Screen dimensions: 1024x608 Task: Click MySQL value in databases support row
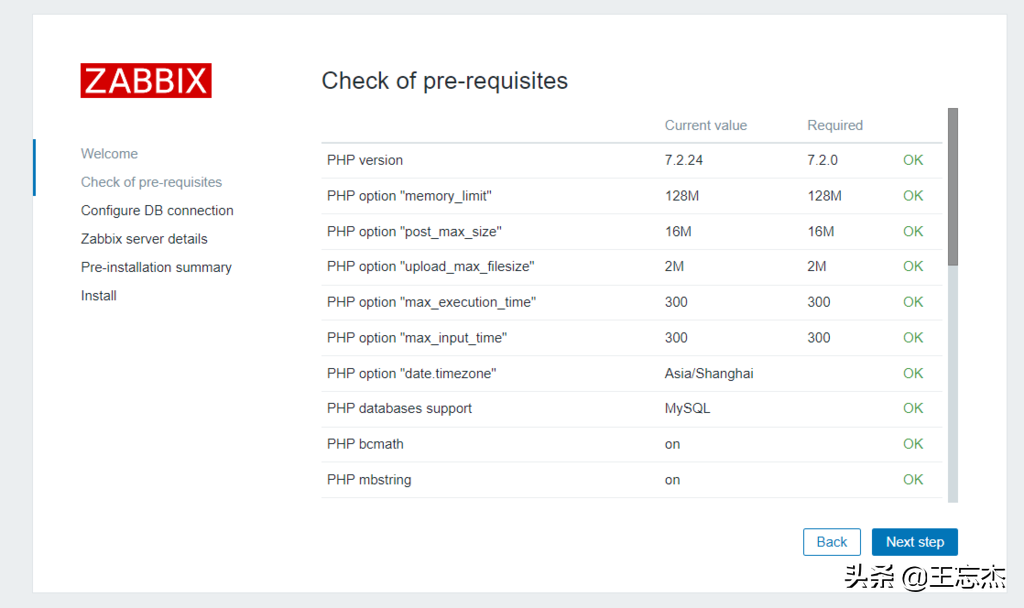(x=687, y=408)
